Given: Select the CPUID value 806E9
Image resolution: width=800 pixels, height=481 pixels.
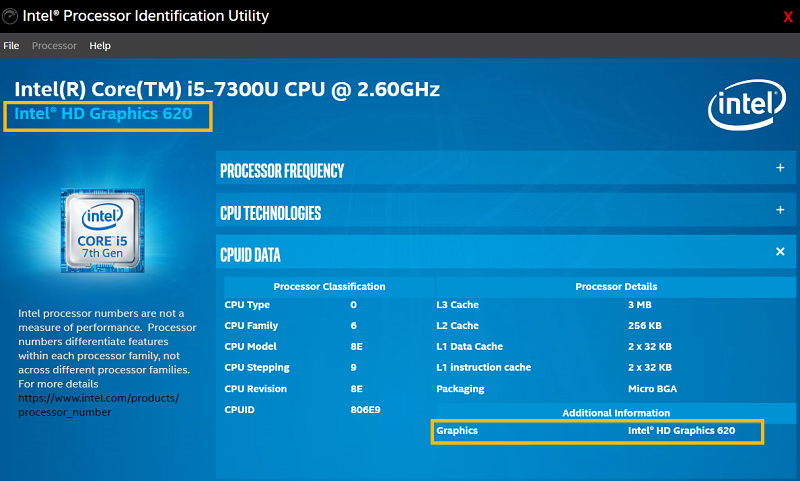Looking at the screenshot, I should 366,410.
